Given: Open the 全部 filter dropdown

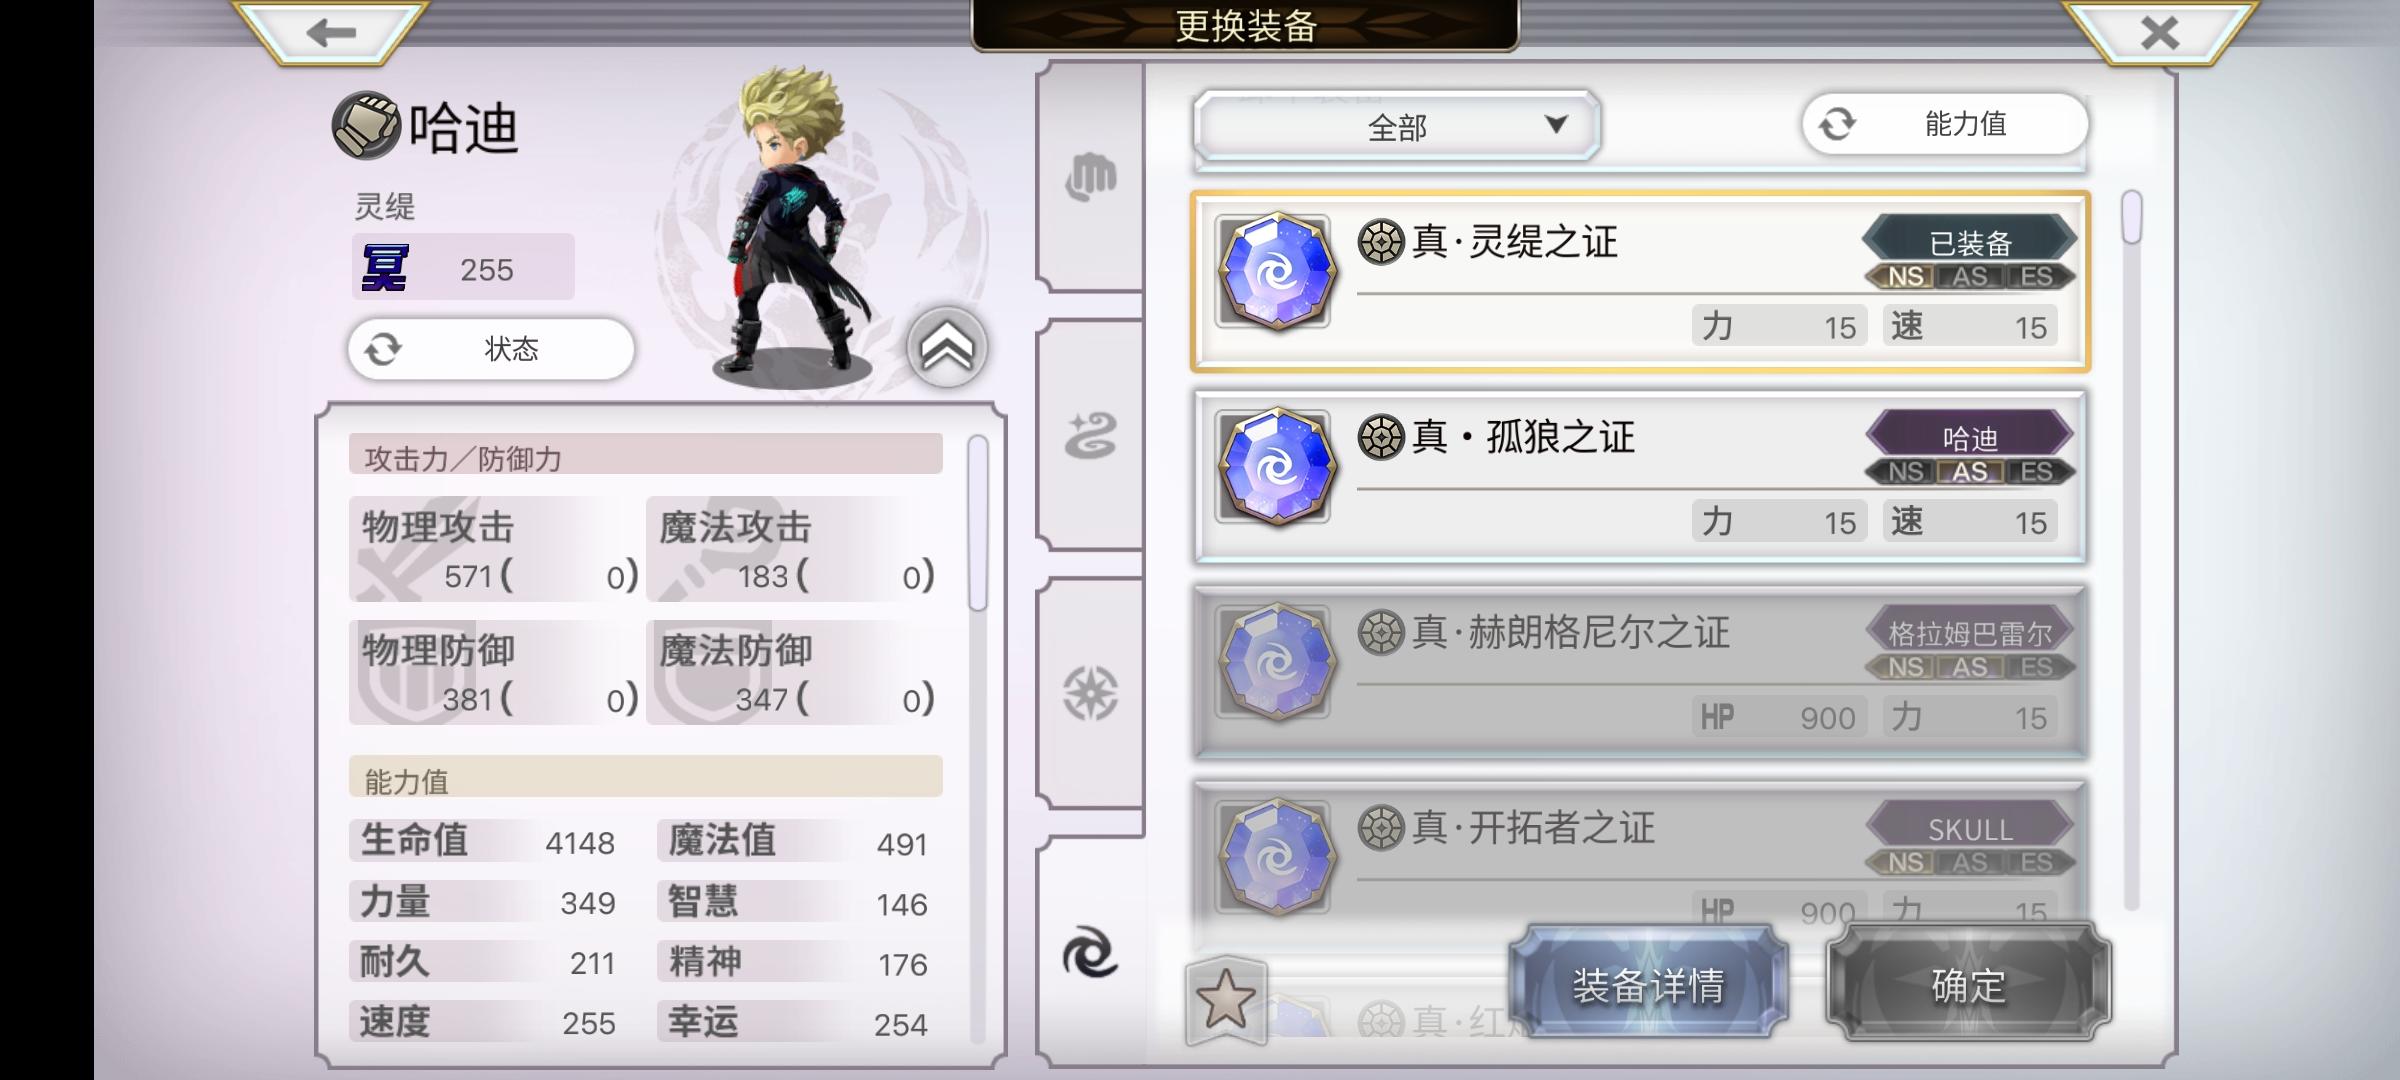Looking at the screenshot, I should [x=1397, y=126].
